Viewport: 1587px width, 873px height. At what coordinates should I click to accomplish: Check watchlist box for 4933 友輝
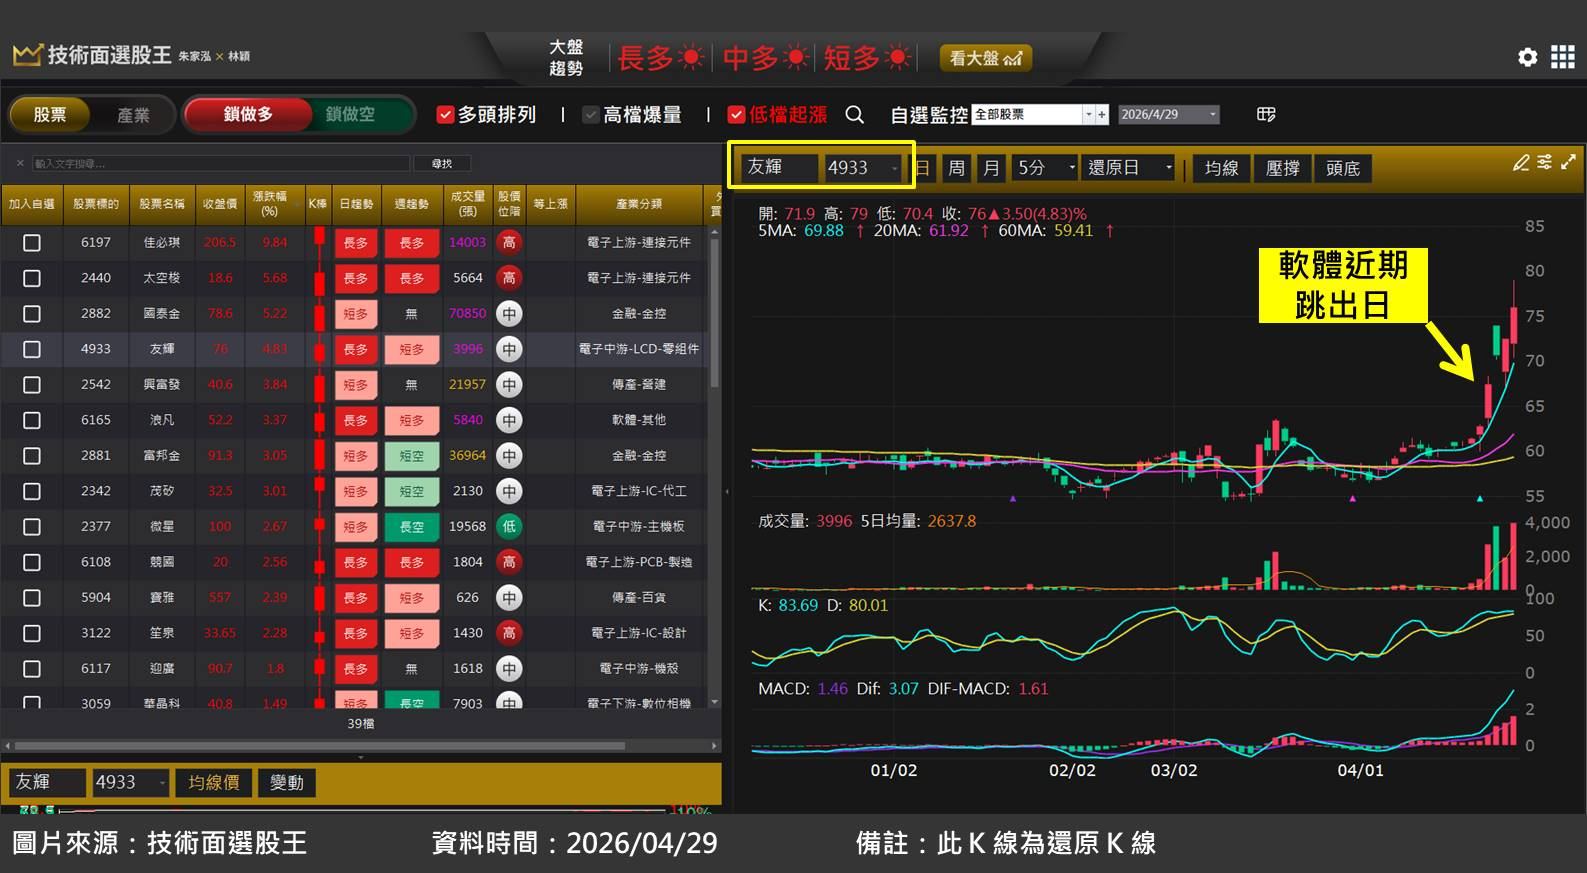[32, 349]
